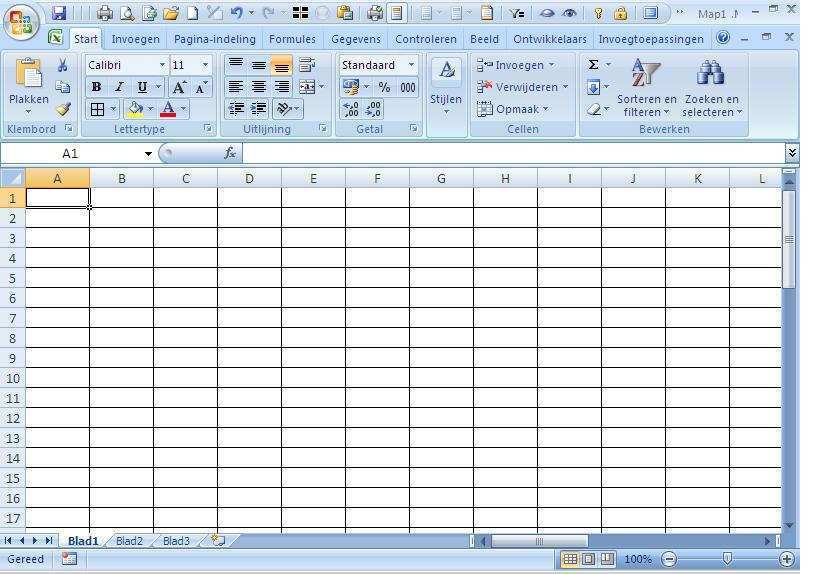Select column D header
The image size is (840, 574).
pyautogui.click(x=249, y=178)
